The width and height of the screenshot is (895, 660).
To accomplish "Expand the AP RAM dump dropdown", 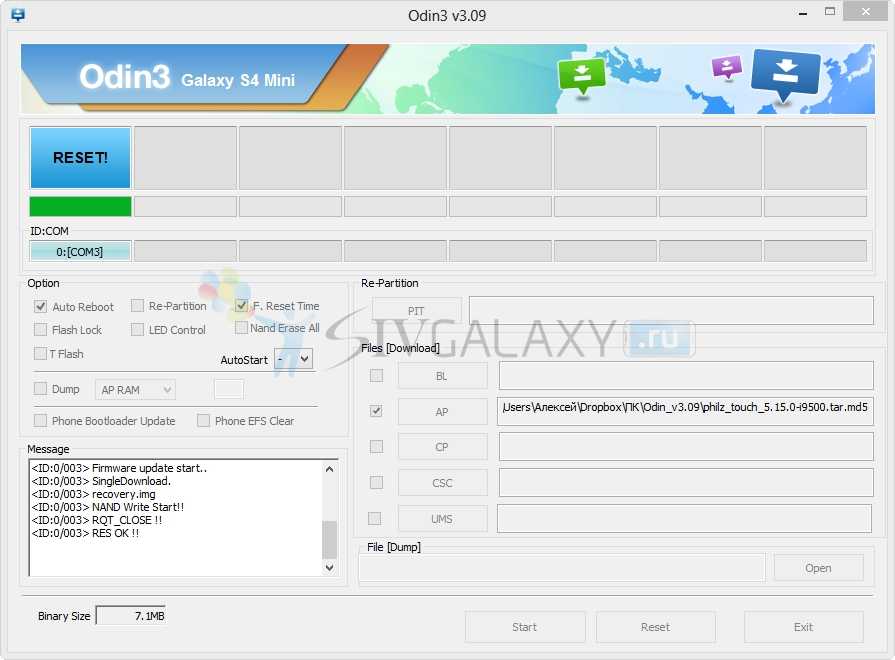I will click(x=136, y=390).
